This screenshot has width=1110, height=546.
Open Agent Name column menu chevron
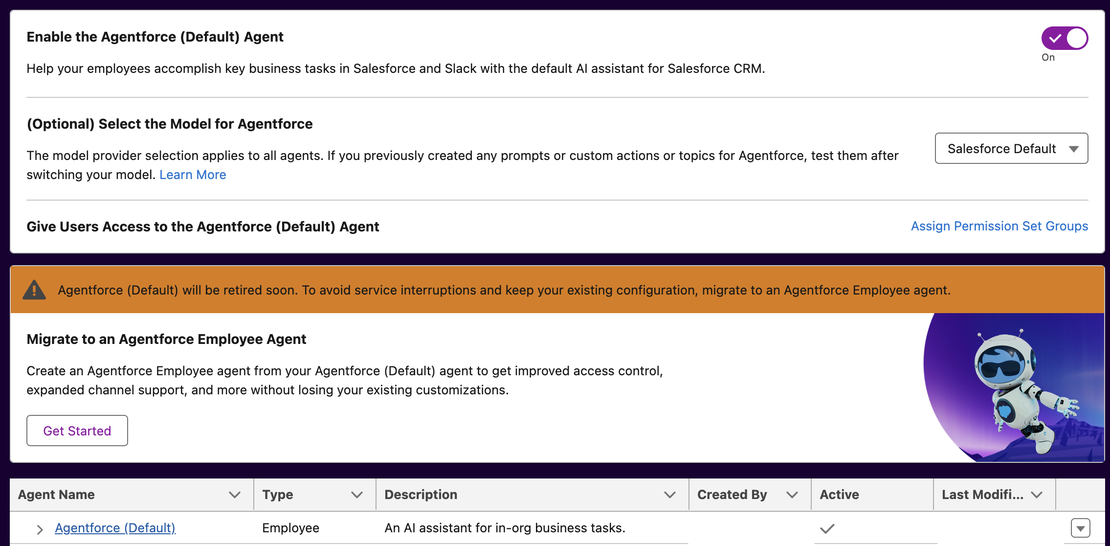pyautogui.click(x=235, y=495)
